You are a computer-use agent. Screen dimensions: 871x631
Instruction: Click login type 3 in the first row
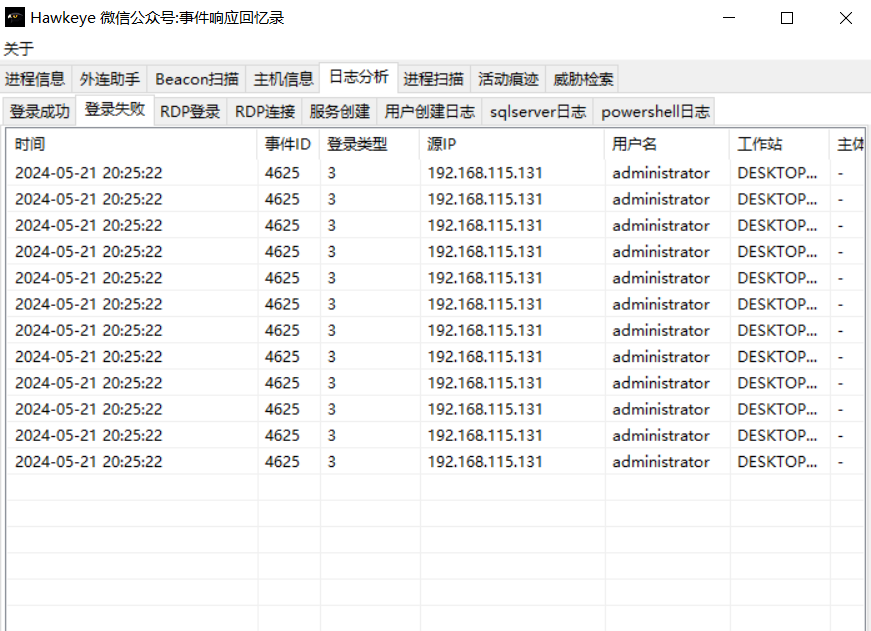click(332, 173)
